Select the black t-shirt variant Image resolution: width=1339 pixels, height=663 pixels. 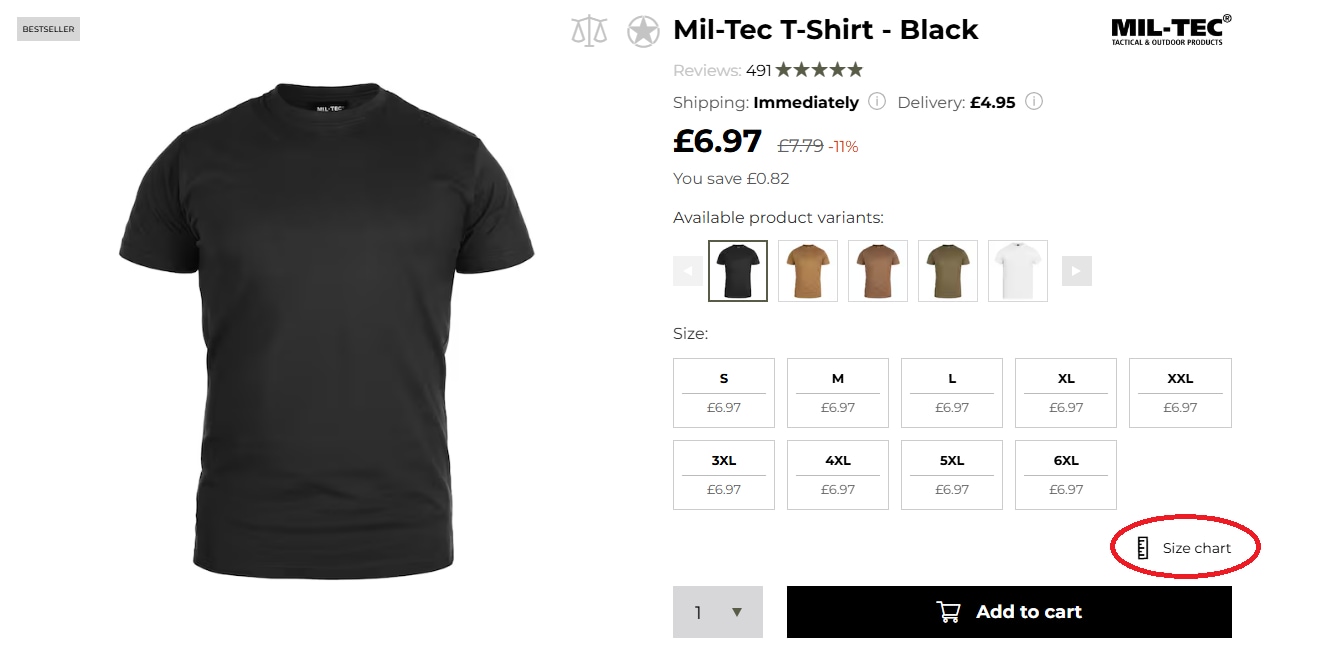click(x=737, y=270)
